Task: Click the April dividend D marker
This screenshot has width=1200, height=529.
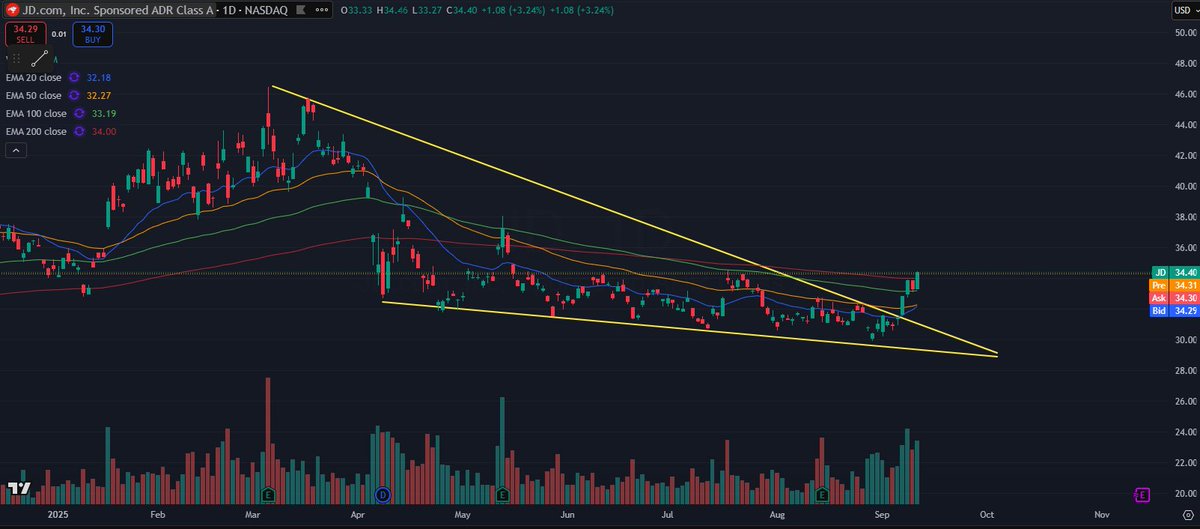Action: (x=383, y=494)
